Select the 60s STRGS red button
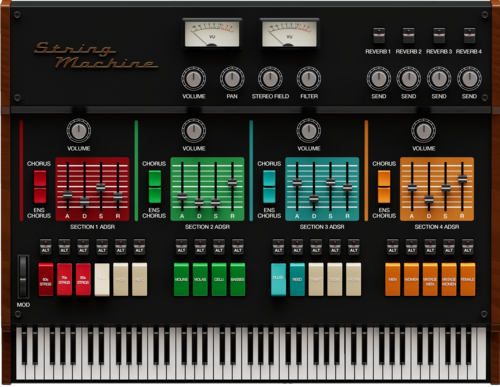Image resolution: width=500 pixels, height=387 pixels. click(46, 279)
